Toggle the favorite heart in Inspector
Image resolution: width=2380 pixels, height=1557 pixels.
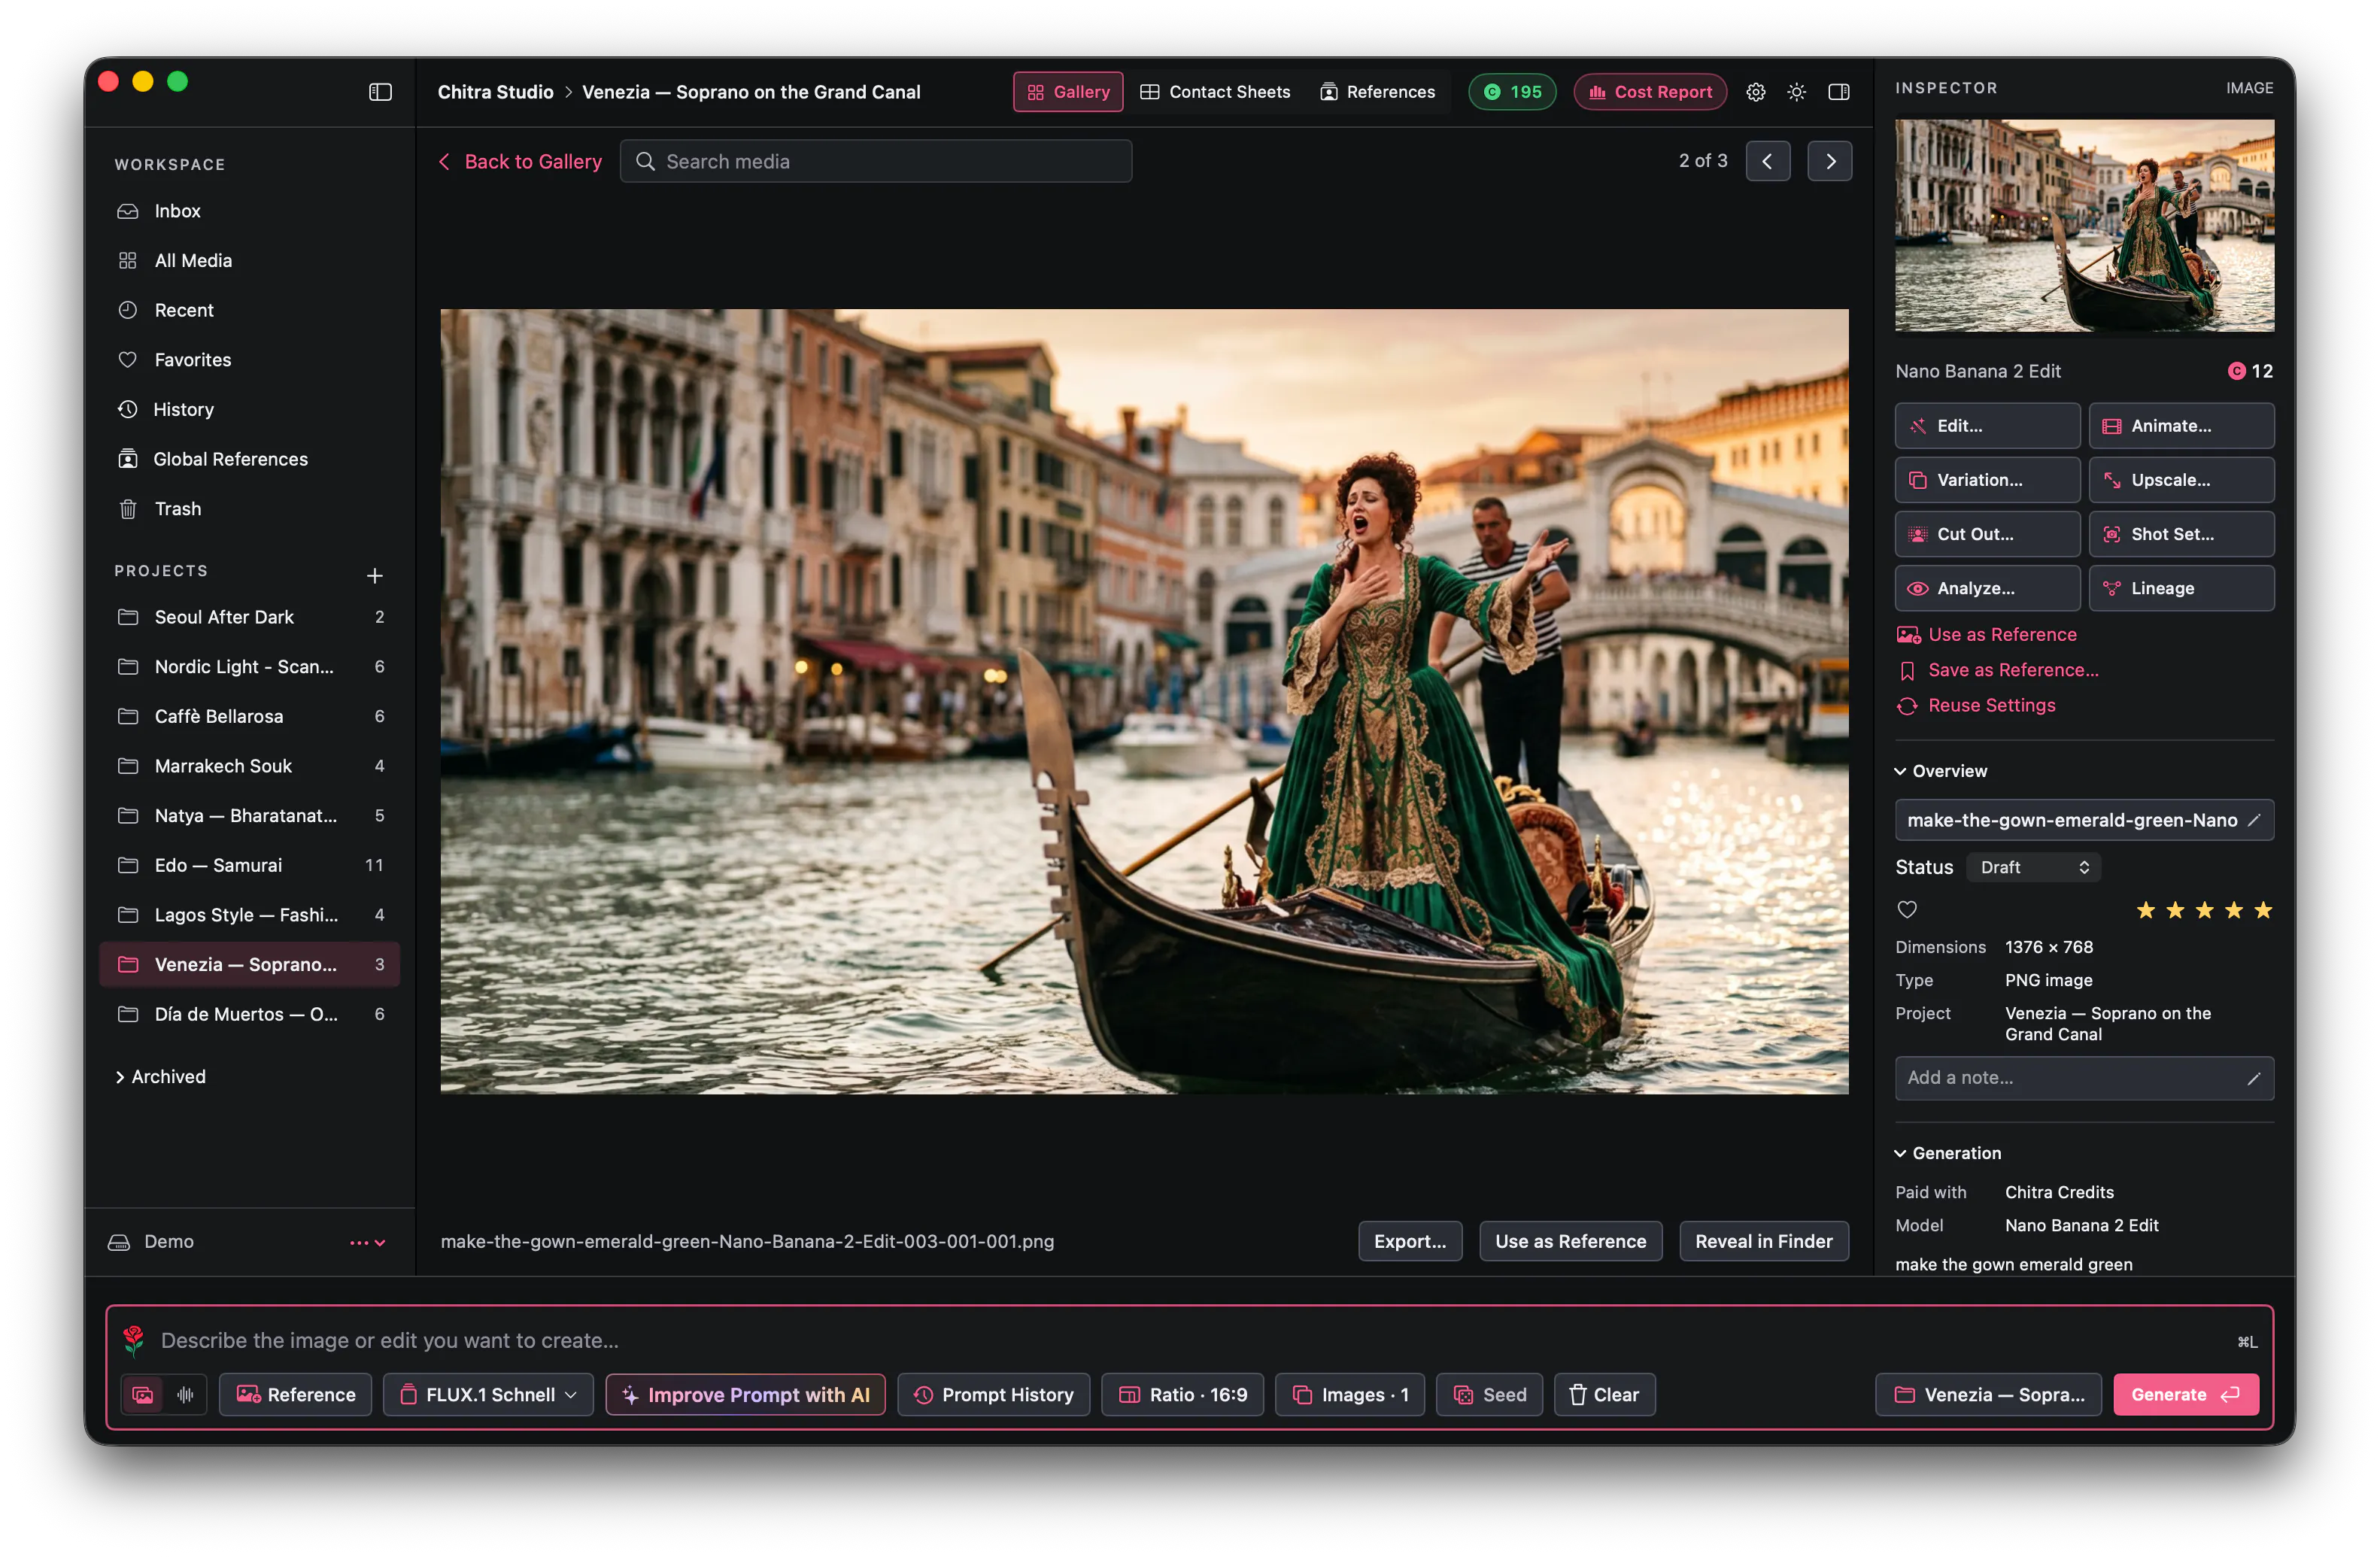[1907, 910]
